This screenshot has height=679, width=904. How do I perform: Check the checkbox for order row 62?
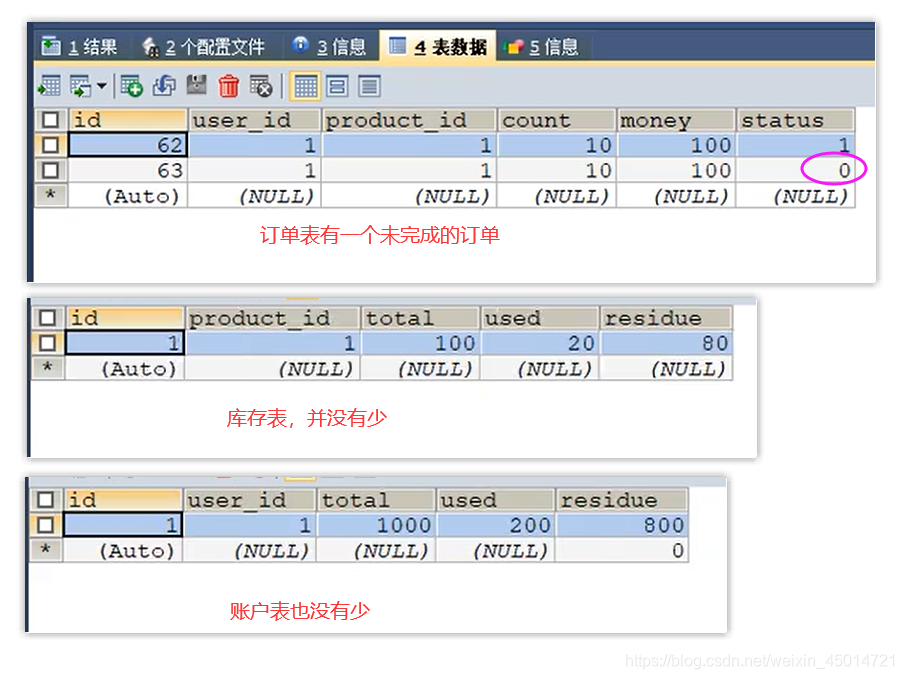tap(51, 145)
